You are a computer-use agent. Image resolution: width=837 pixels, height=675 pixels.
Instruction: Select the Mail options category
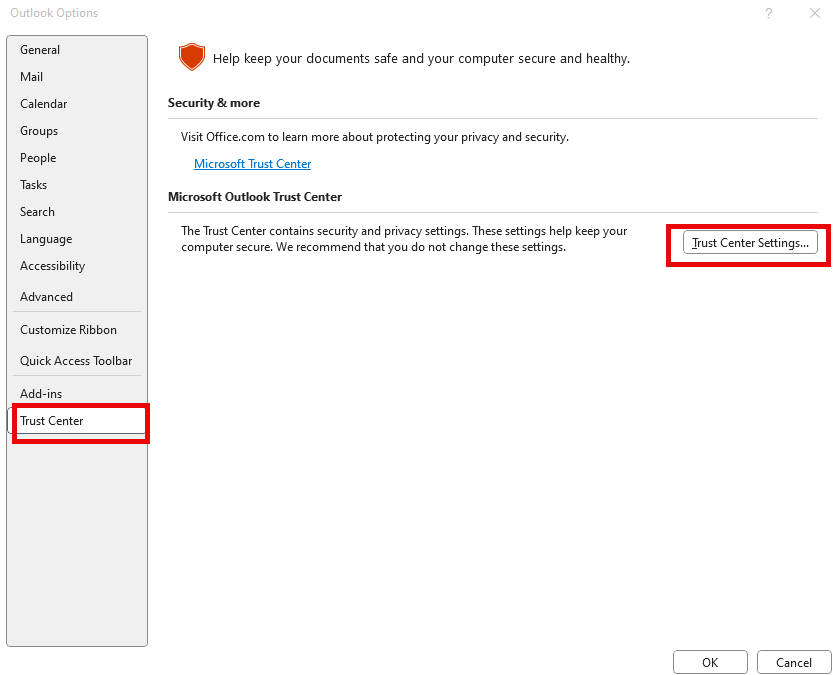pos(77,77)
